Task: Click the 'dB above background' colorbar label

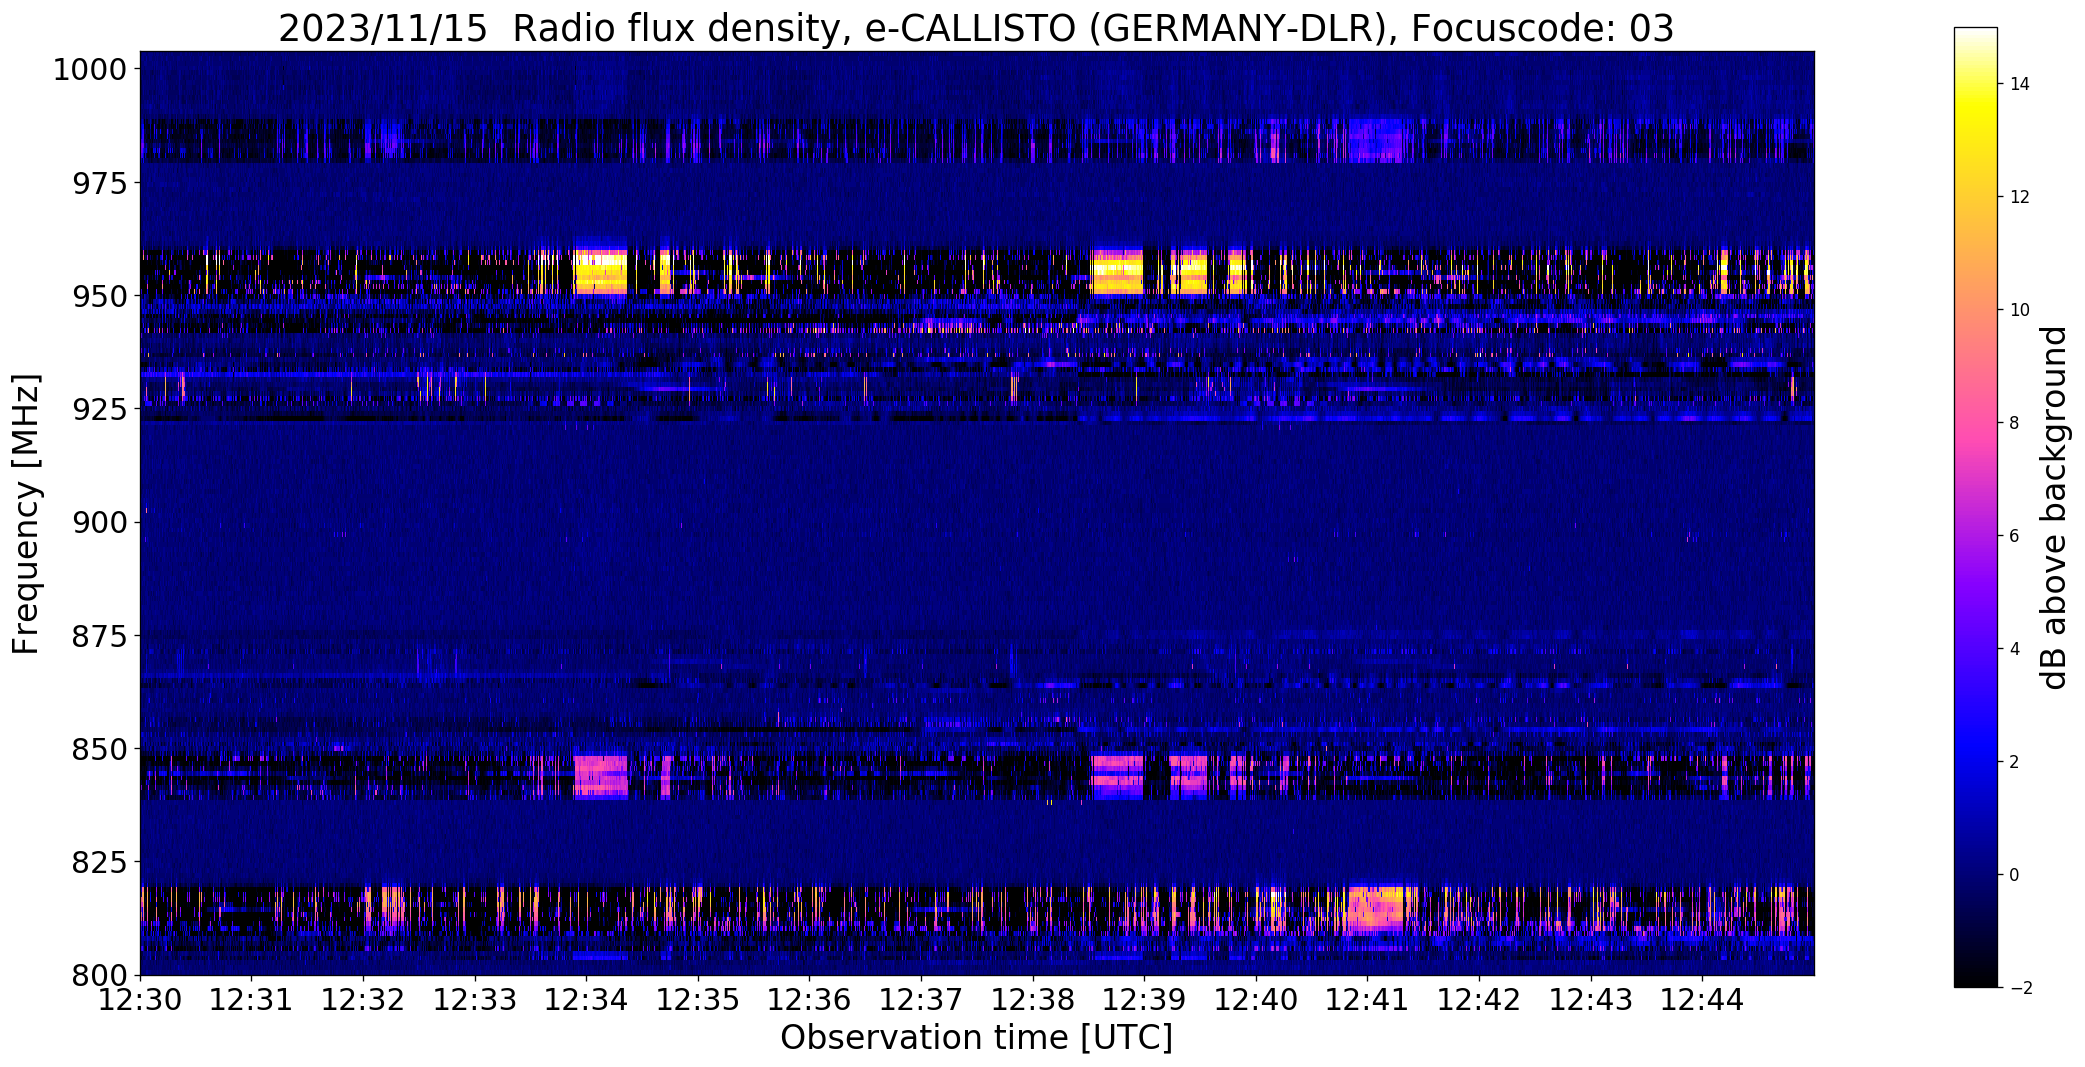Action: 2054,507
